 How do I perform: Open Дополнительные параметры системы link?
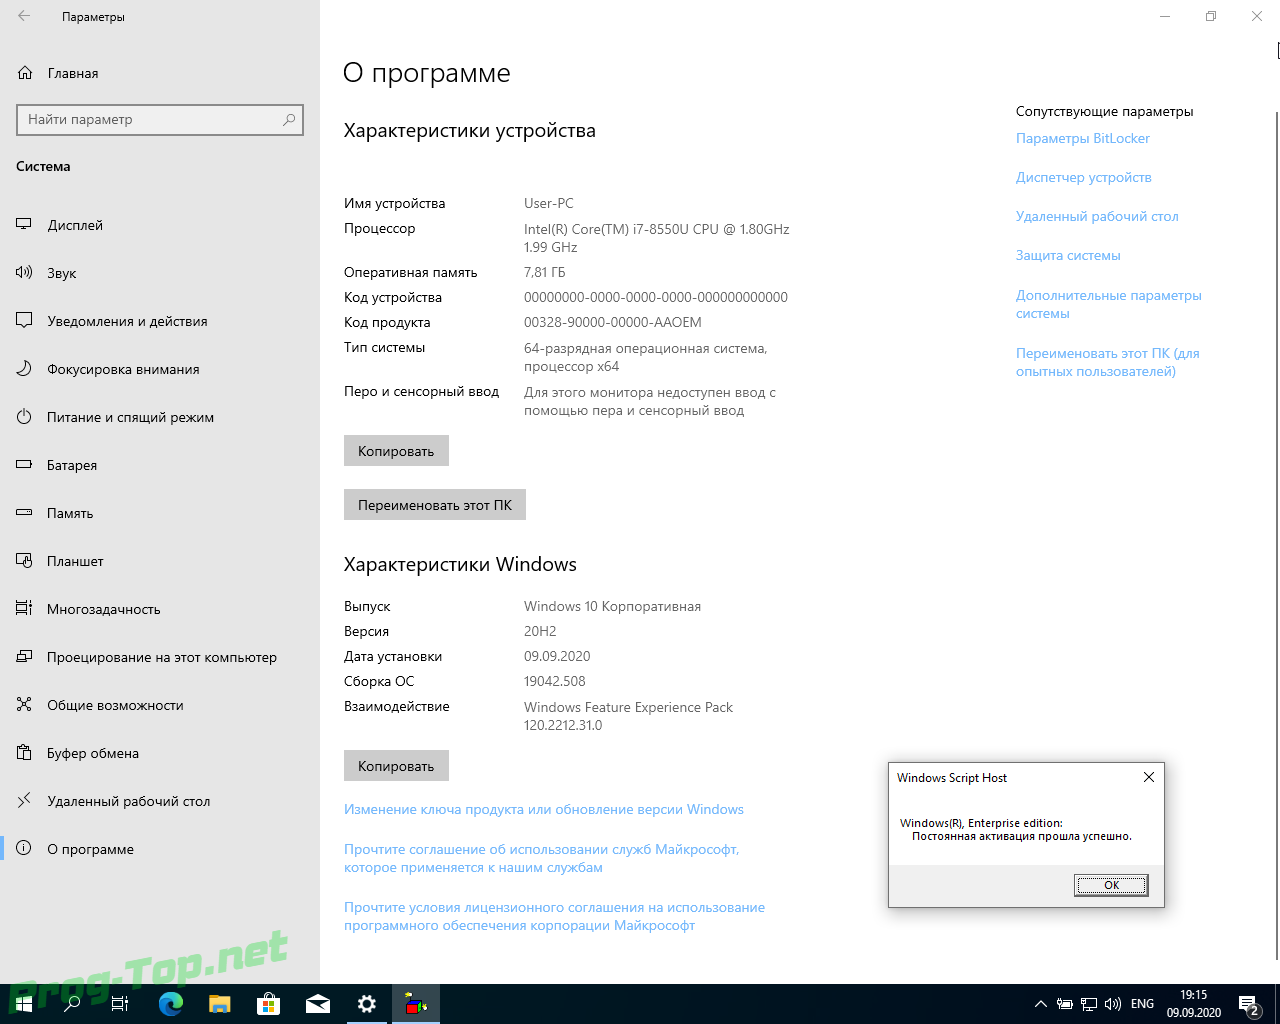click(1109, 304)
